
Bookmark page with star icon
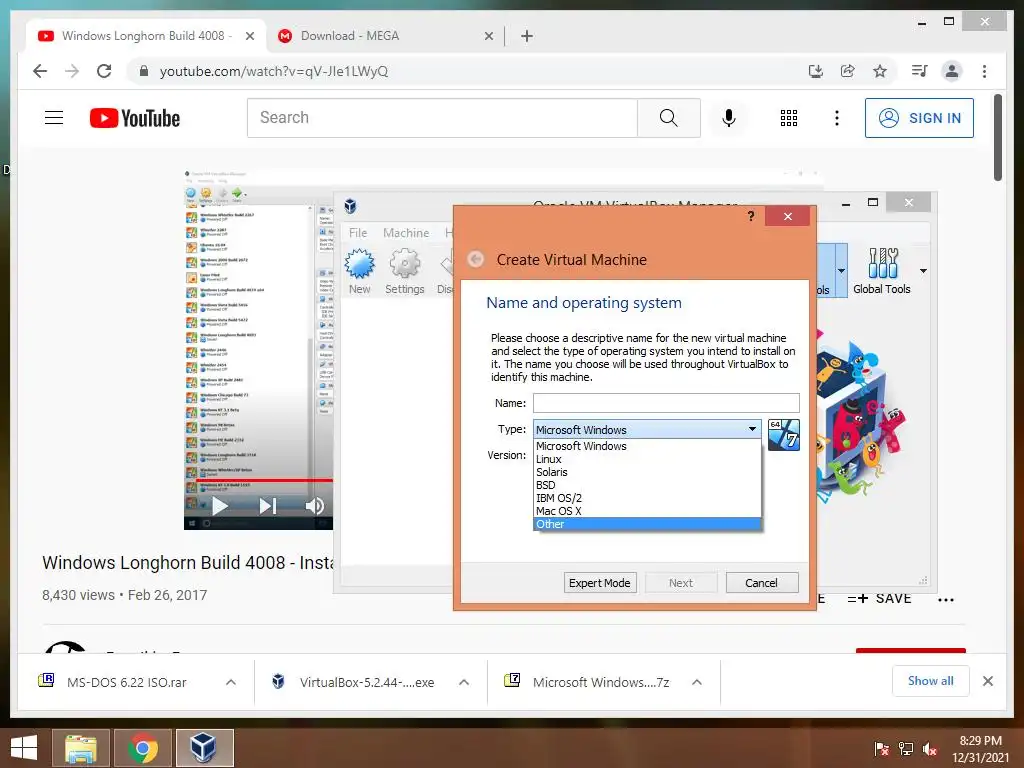click(880, 71)
